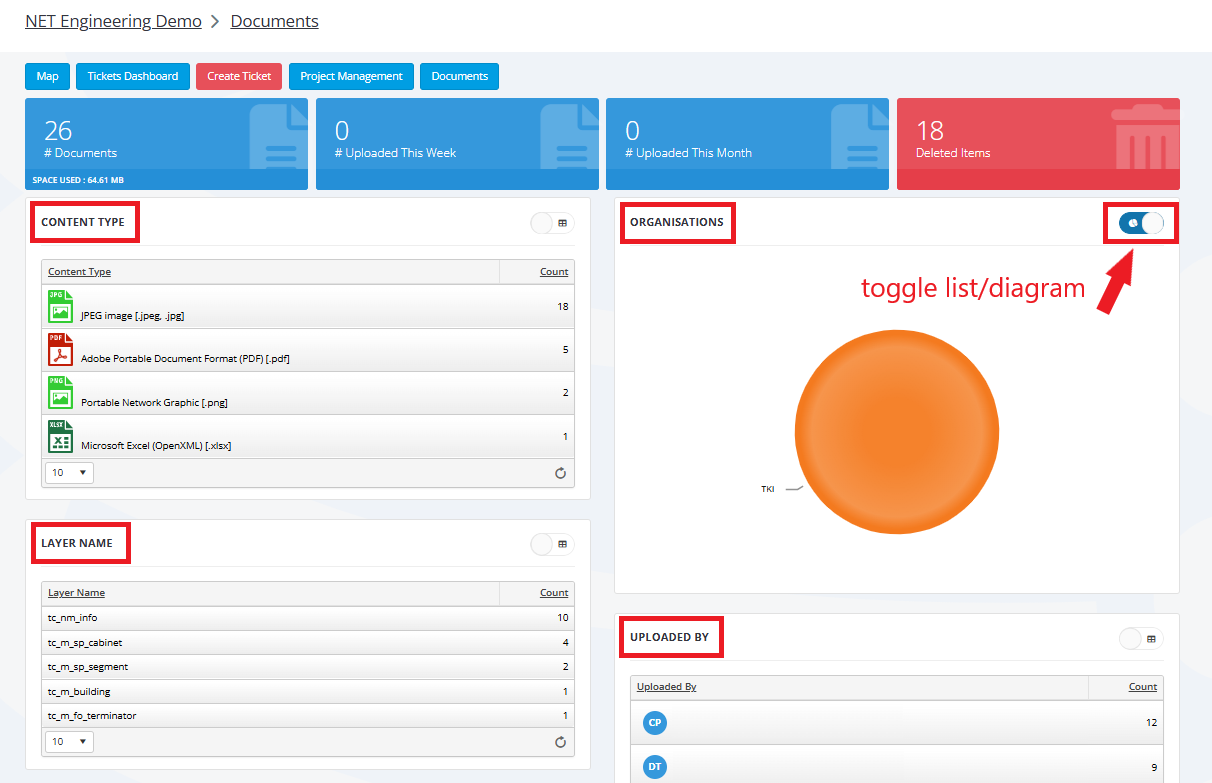This screenshot has height=783, width=1212.
Task: Click the PNG file type icon
Action: tap(60, 393)
